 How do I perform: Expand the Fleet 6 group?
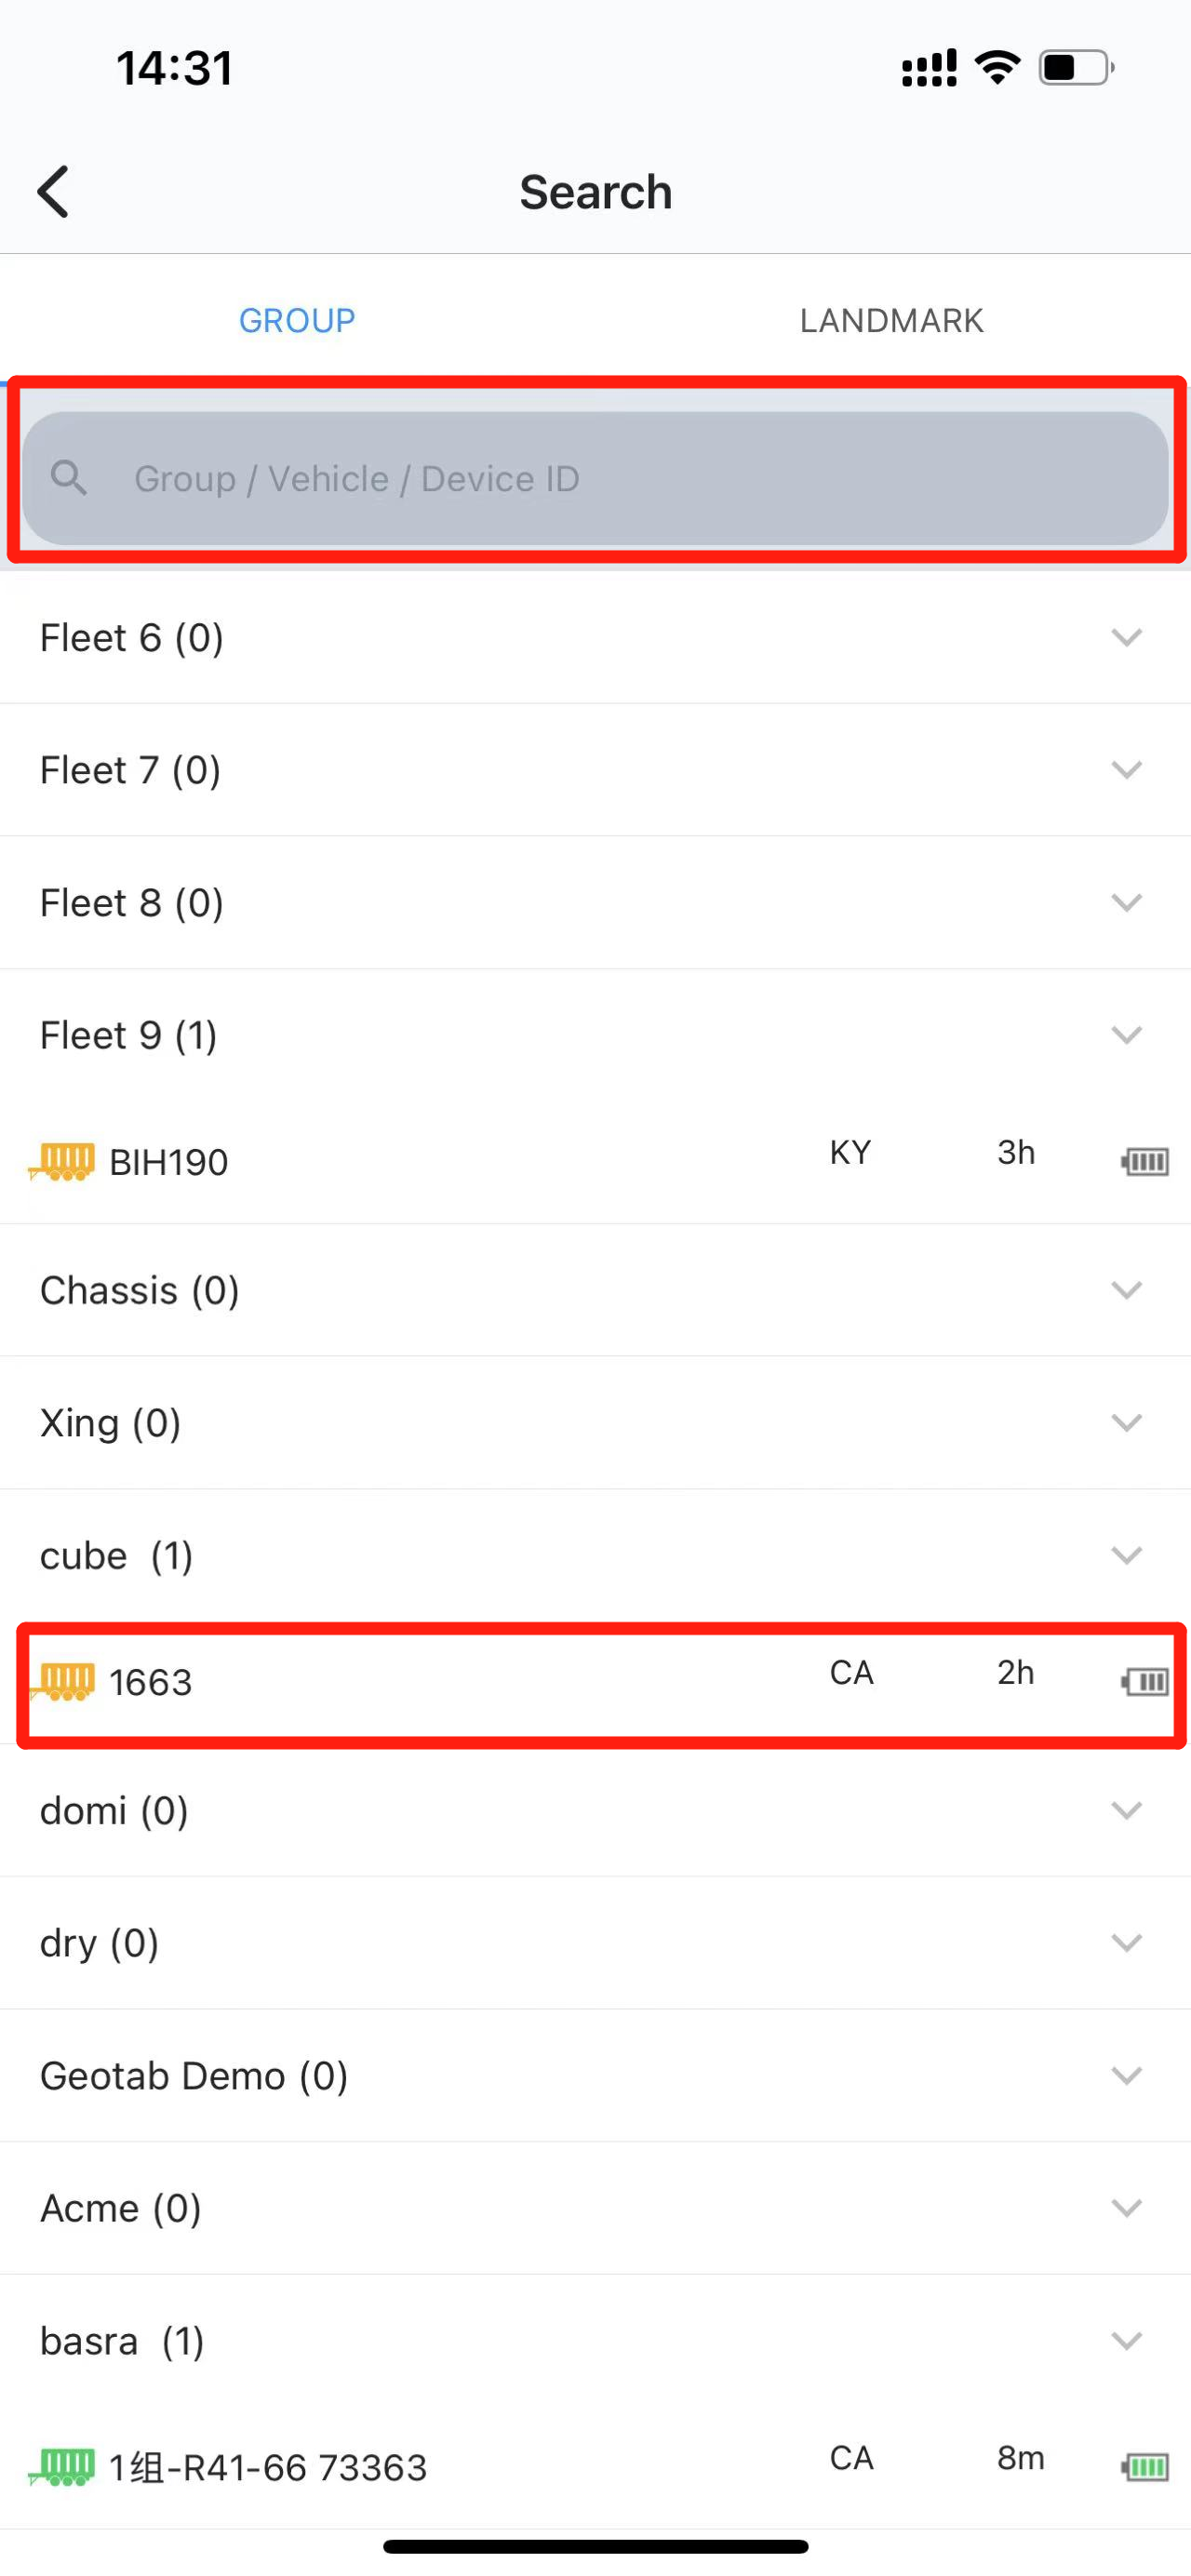[x=1126, y=637]
